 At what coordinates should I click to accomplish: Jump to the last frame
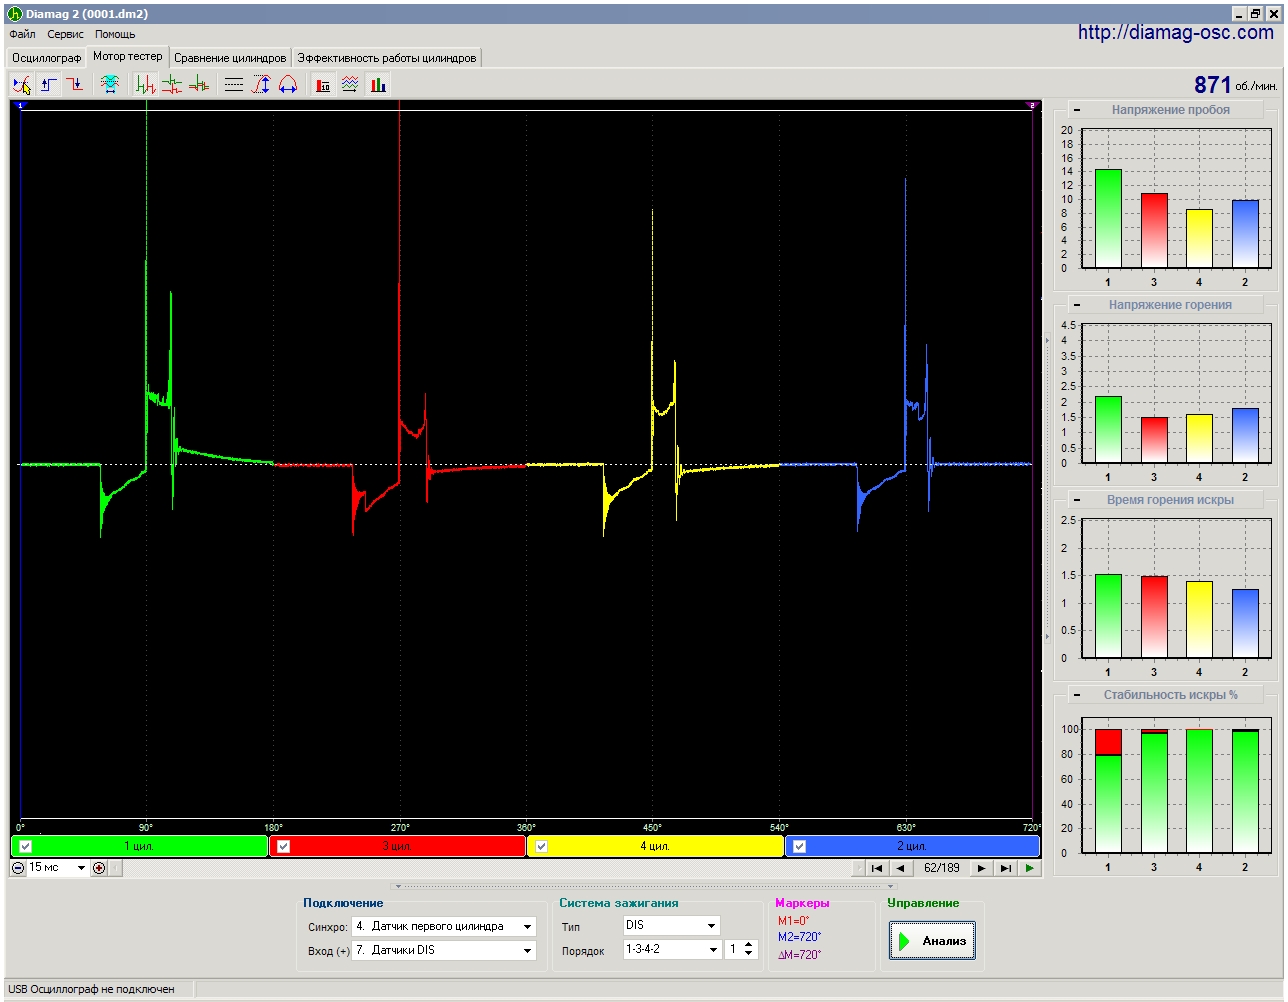(1006, 868)
